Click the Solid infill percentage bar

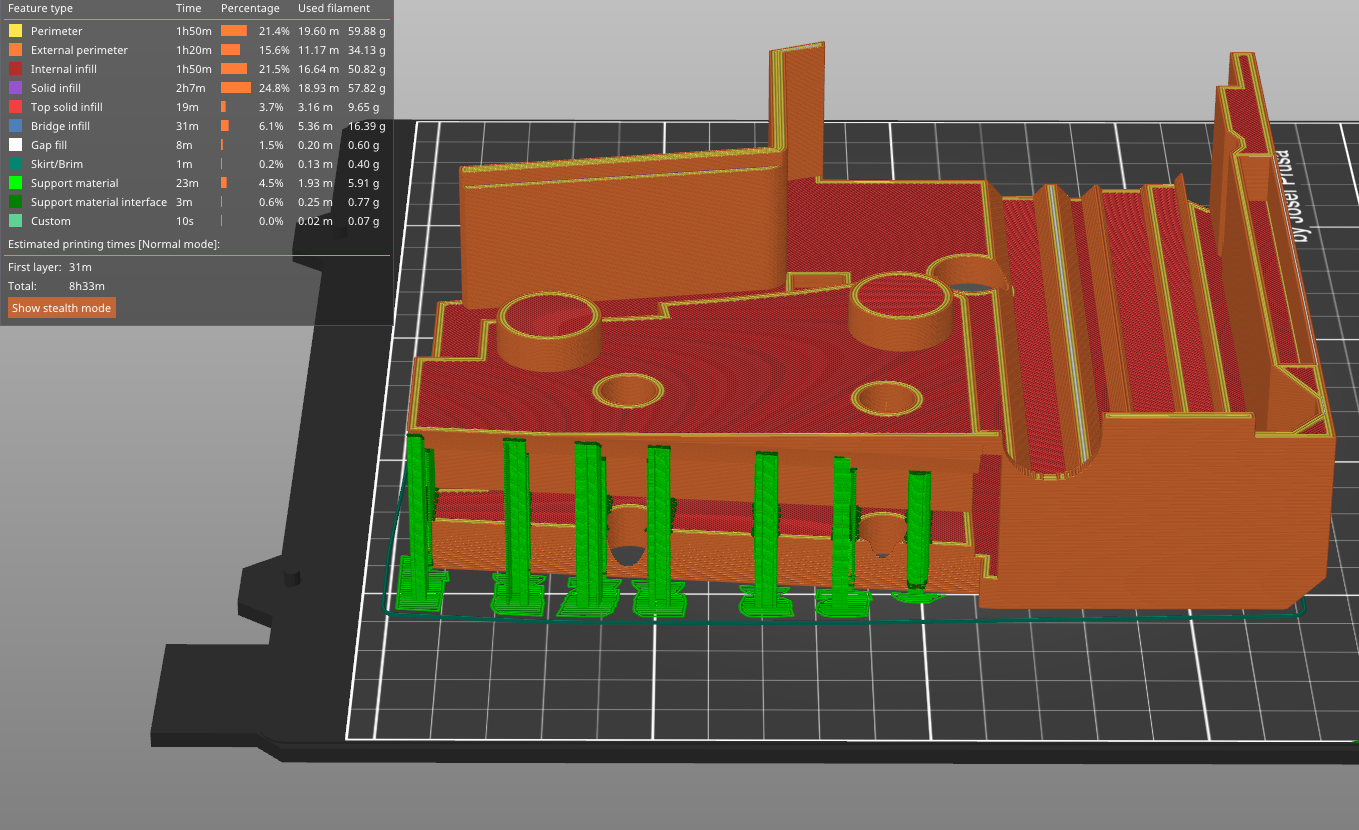click(x=236, y=88)
